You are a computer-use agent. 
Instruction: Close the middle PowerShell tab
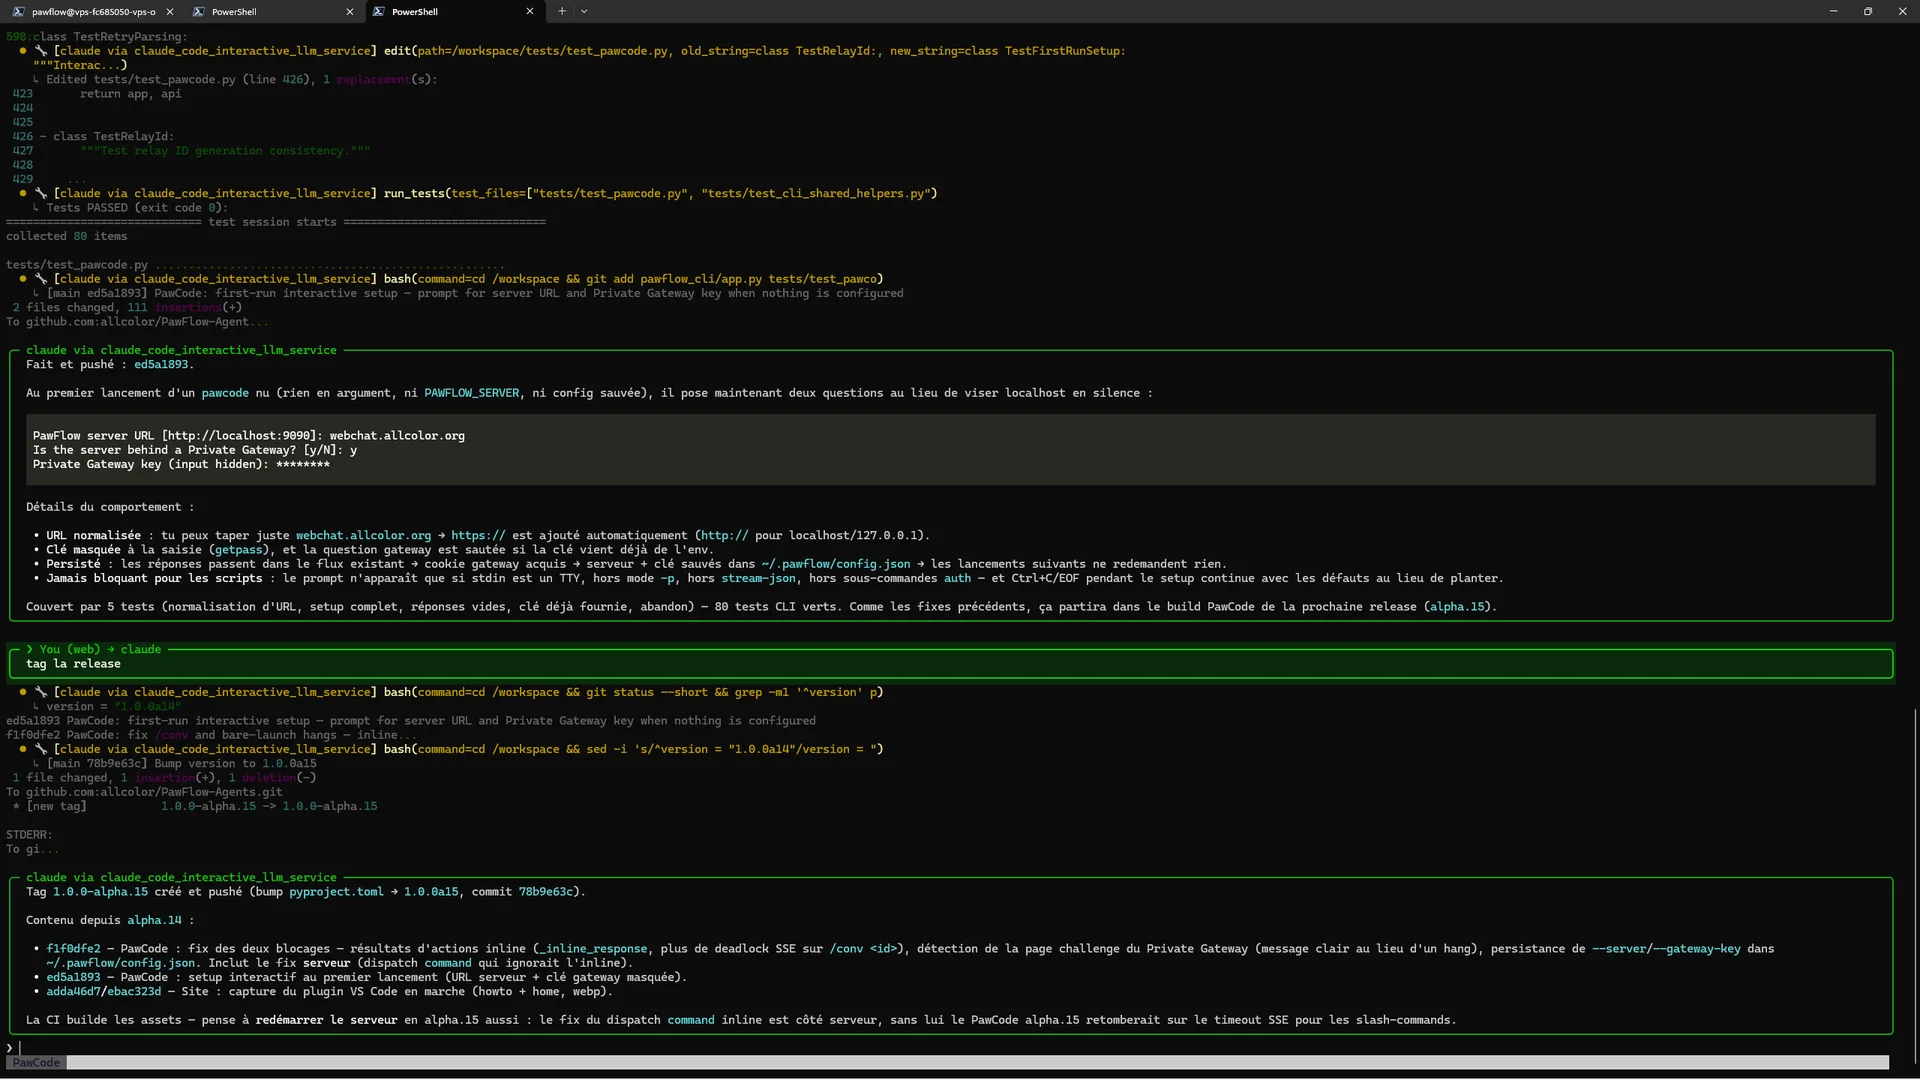tap(349, 12)
